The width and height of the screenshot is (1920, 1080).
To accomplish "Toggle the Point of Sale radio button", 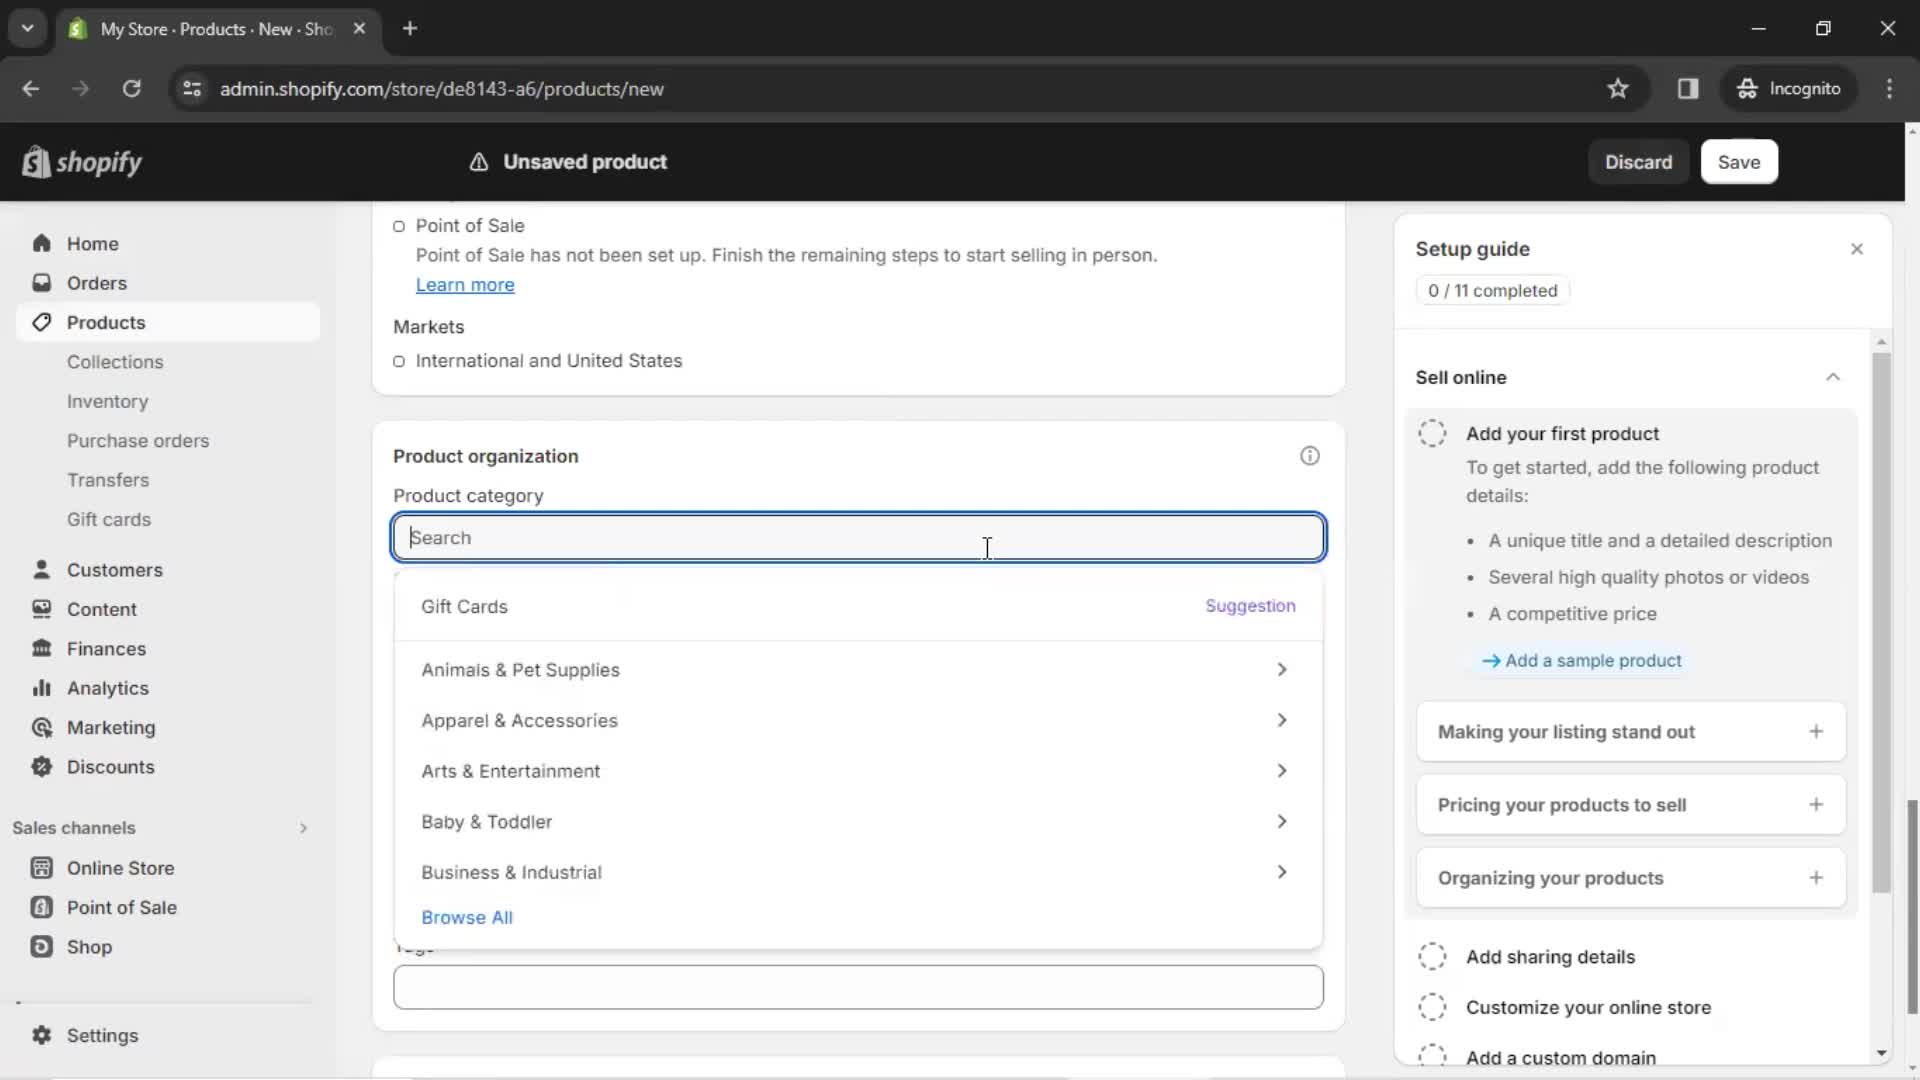I will 400,225.
